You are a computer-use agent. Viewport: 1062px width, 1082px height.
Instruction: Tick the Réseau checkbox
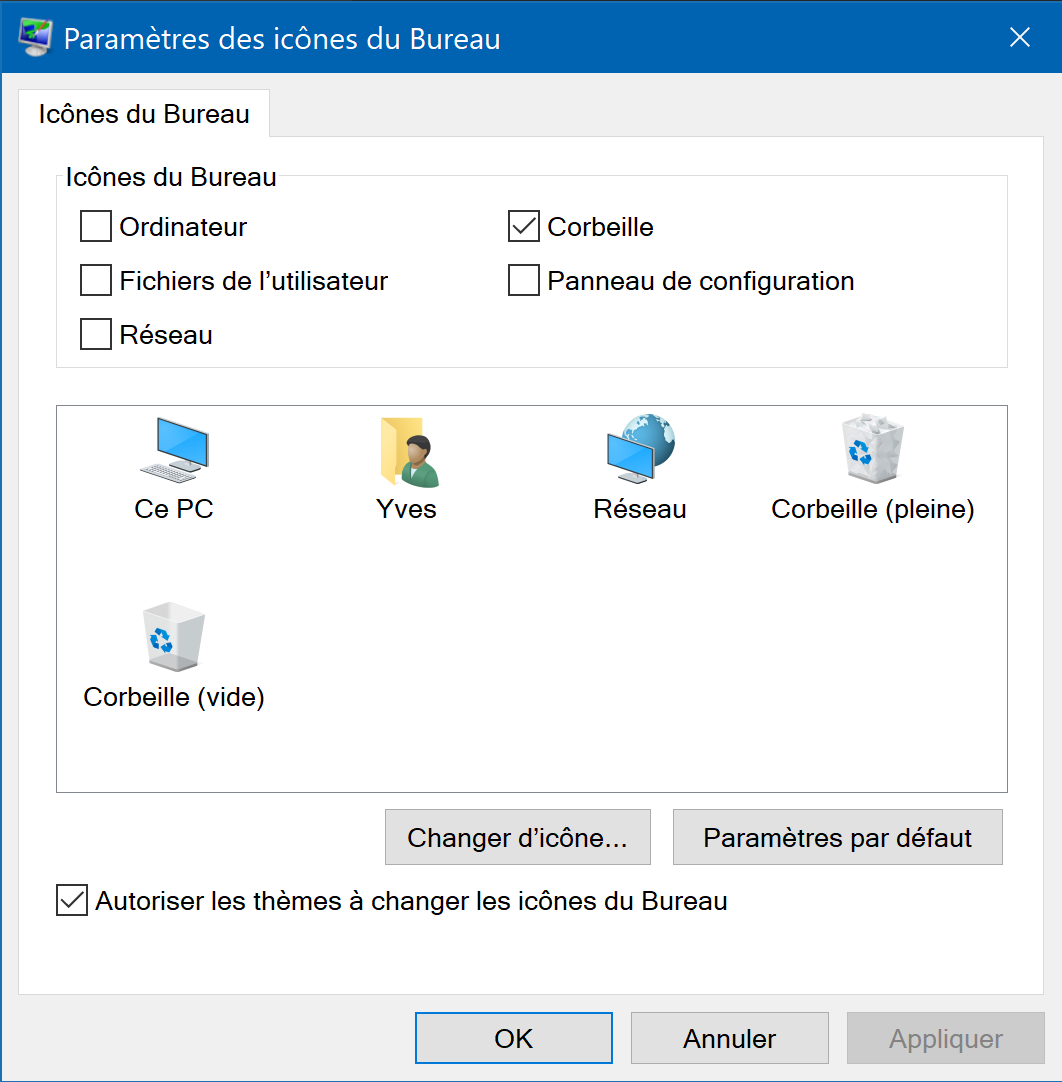(x=96, y=335)
